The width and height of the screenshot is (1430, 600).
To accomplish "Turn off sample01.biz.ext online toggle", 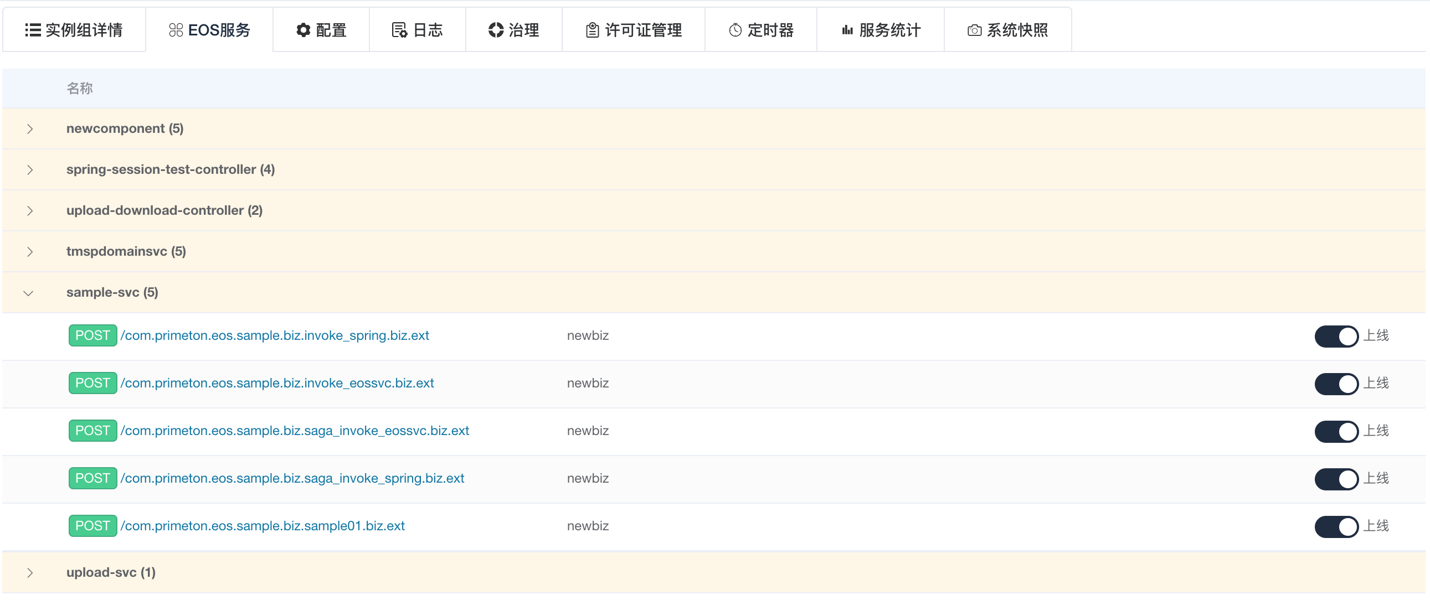I will tap(1336, 526).
